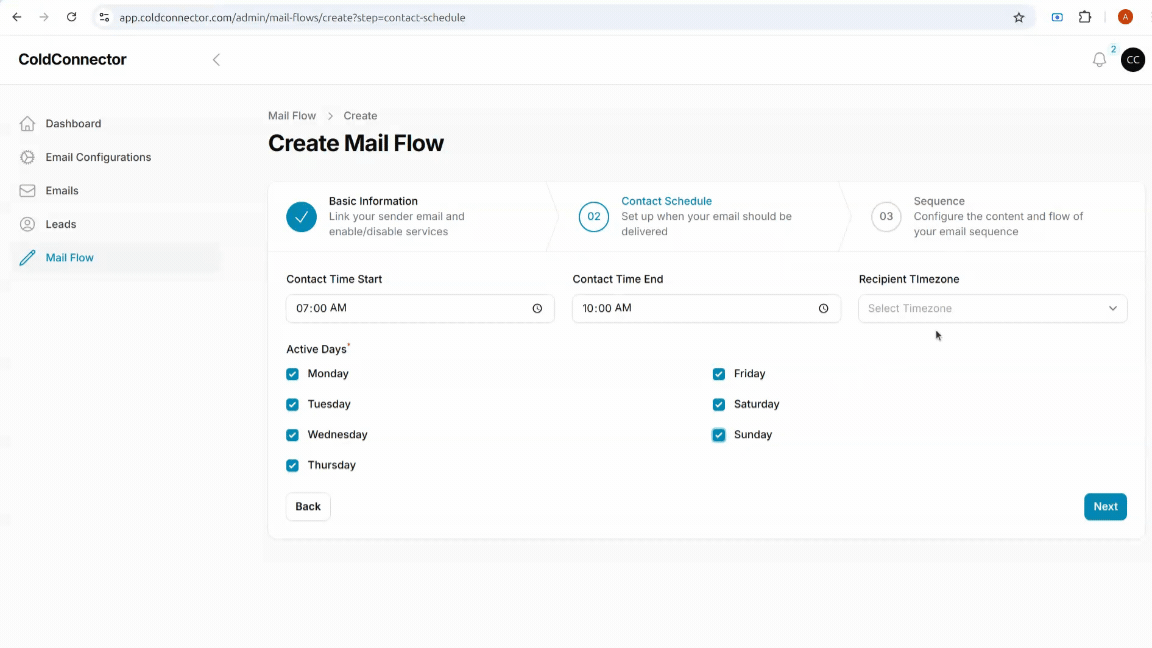
Task: Click the clock icon in Contact Time End
Action: pos(823,309)
